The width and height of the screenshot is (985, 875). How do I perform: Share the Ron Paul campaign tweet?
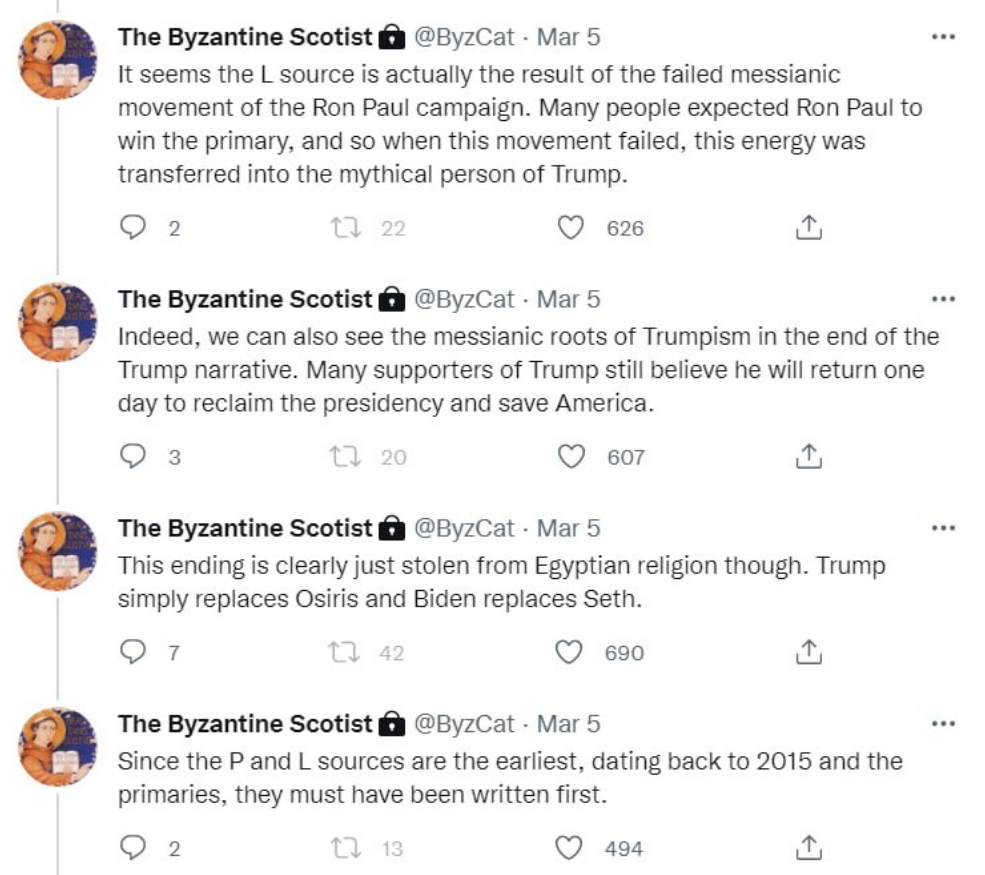pyautogui.click(x=808, y=229)
